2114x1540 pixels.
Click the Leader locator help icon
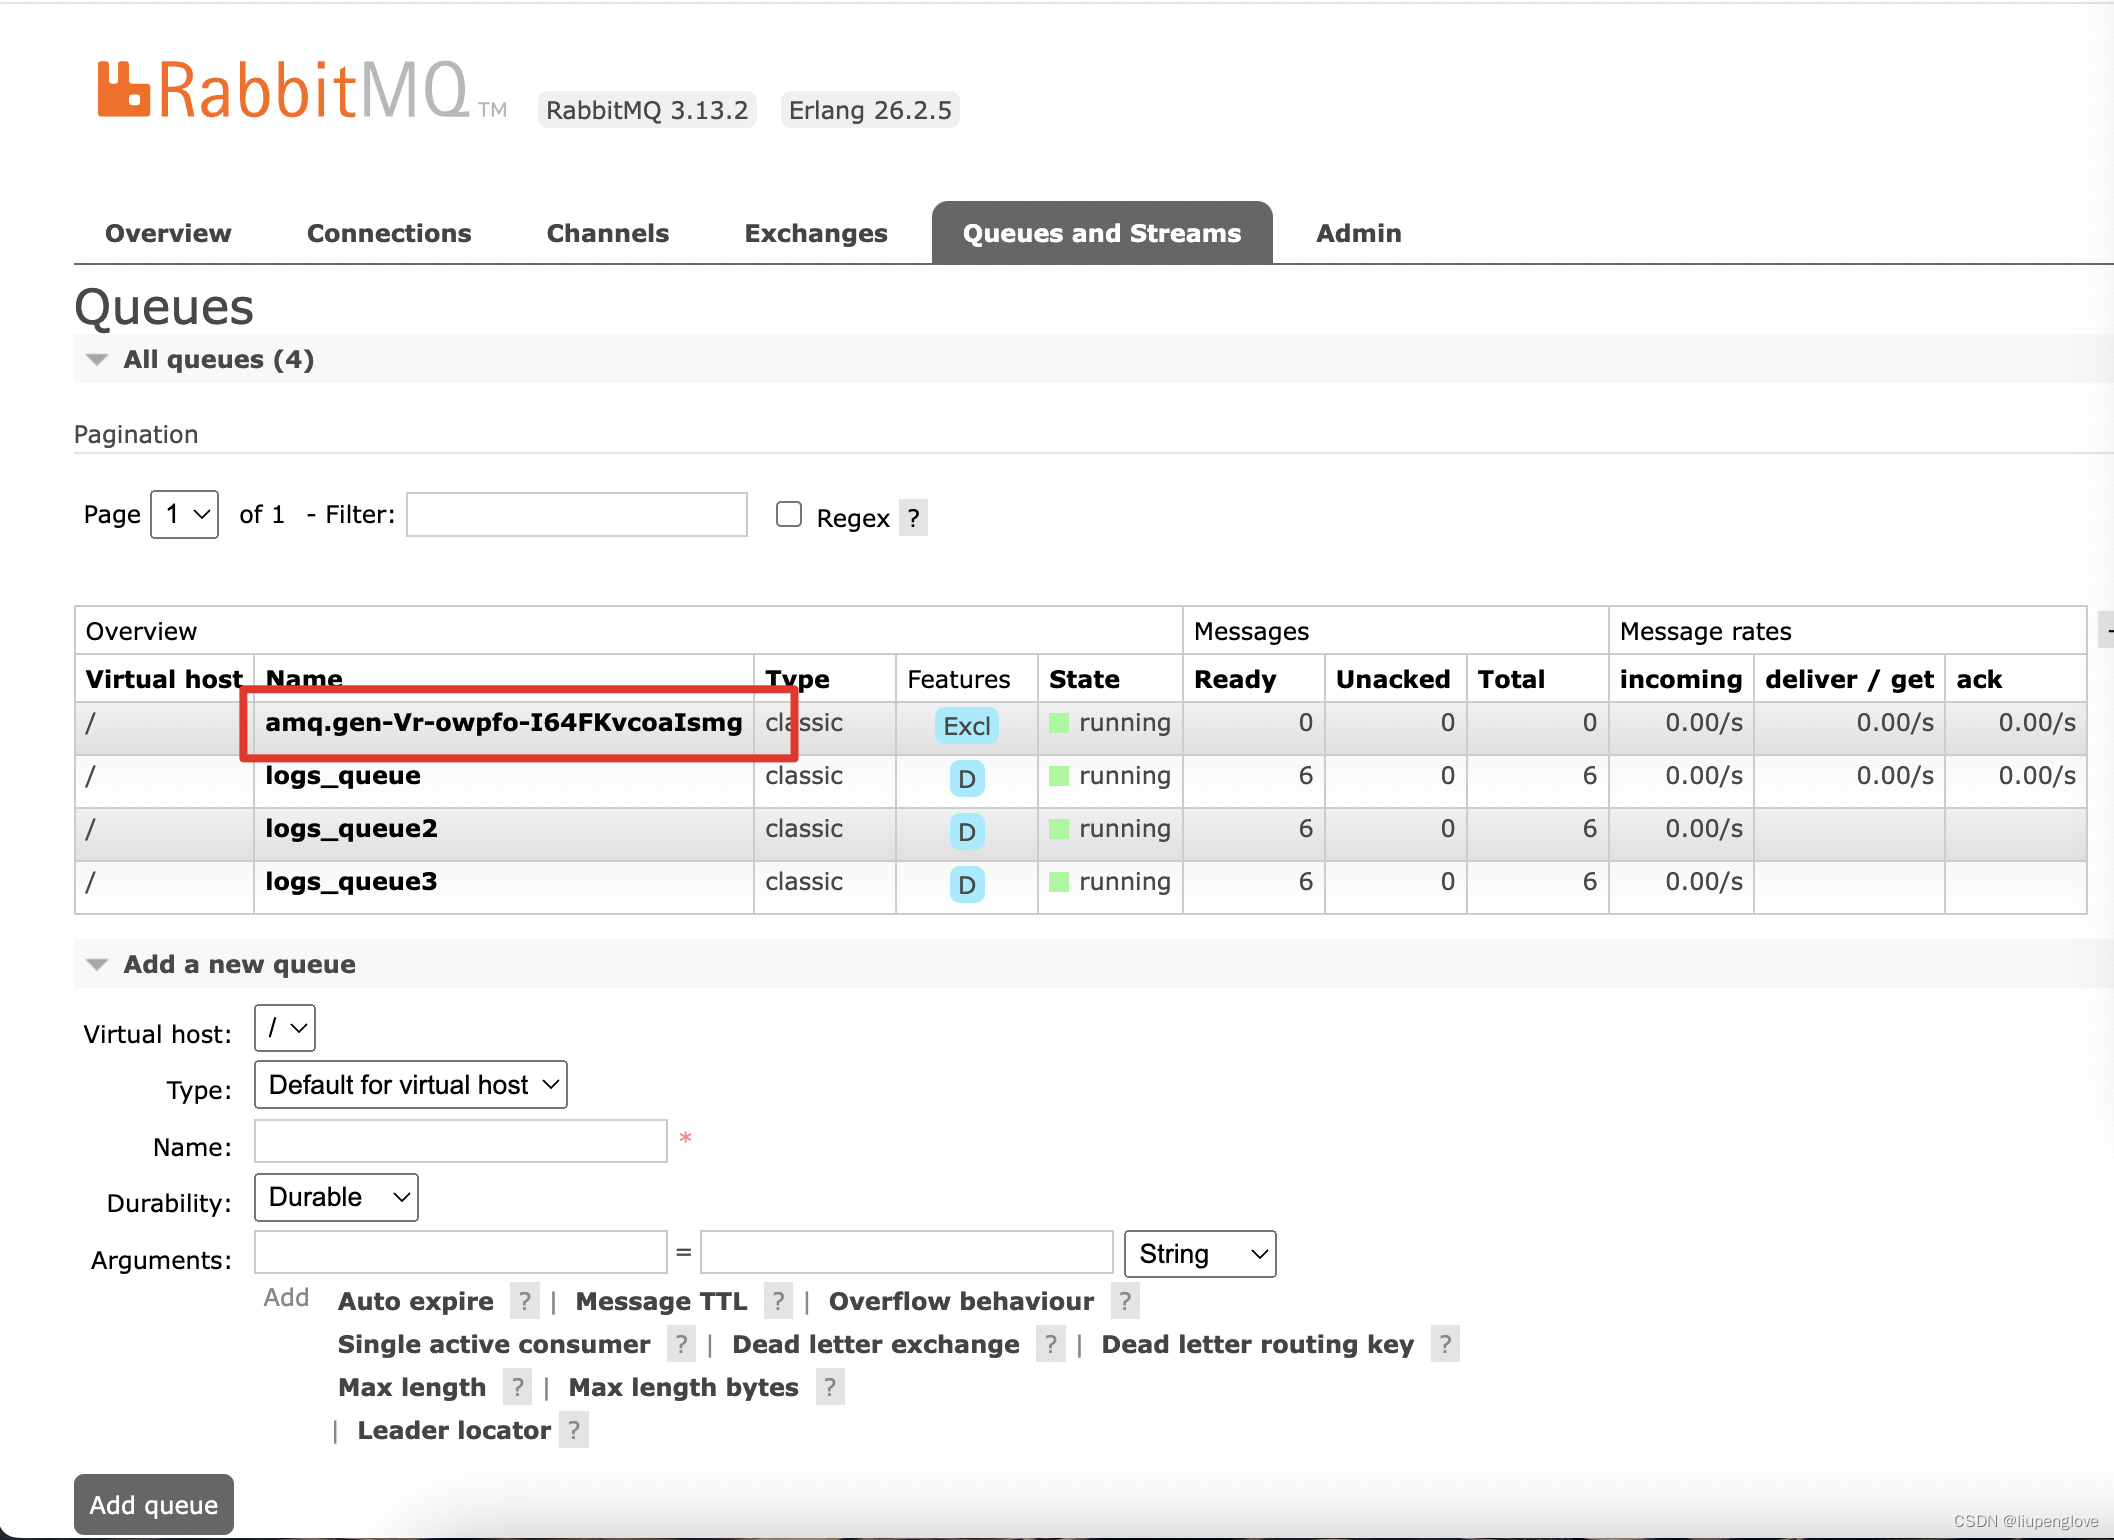pos(574,1430)
